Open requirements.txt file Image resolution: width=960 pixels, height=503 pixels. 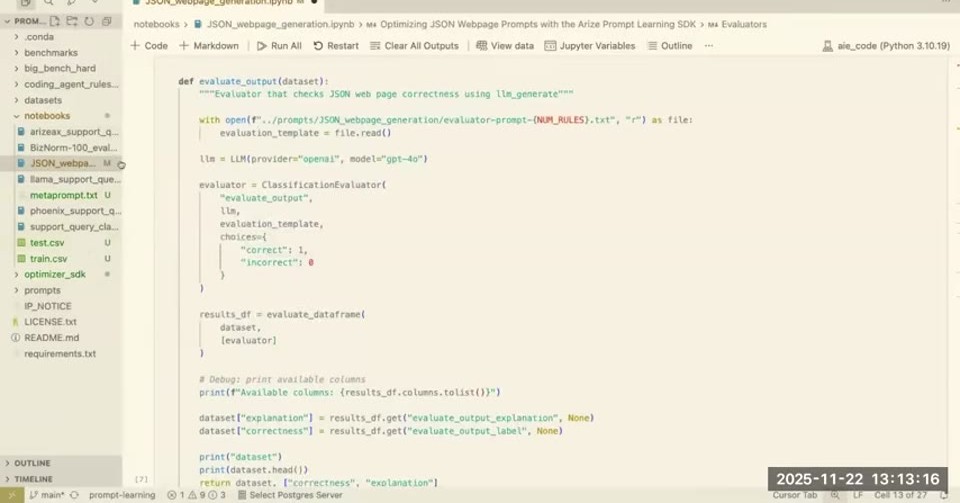click(61, 354)
